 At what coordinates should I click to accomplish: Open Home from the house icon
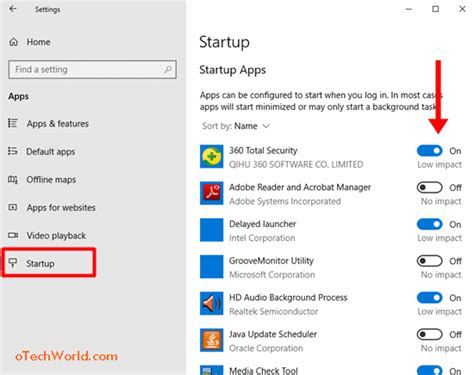click(13, 42)
